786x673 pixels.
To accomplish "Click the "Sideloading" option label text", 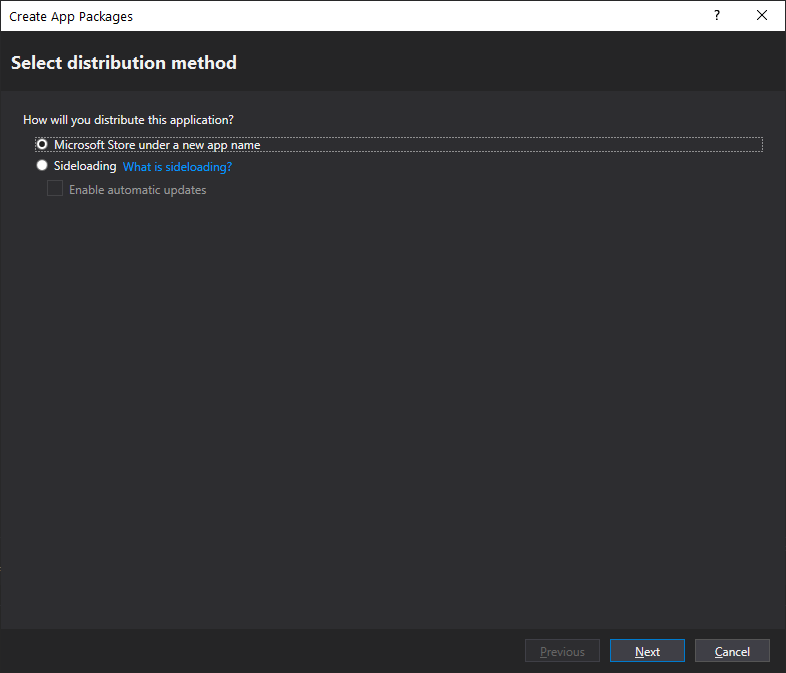I will [x=85, y=166].
